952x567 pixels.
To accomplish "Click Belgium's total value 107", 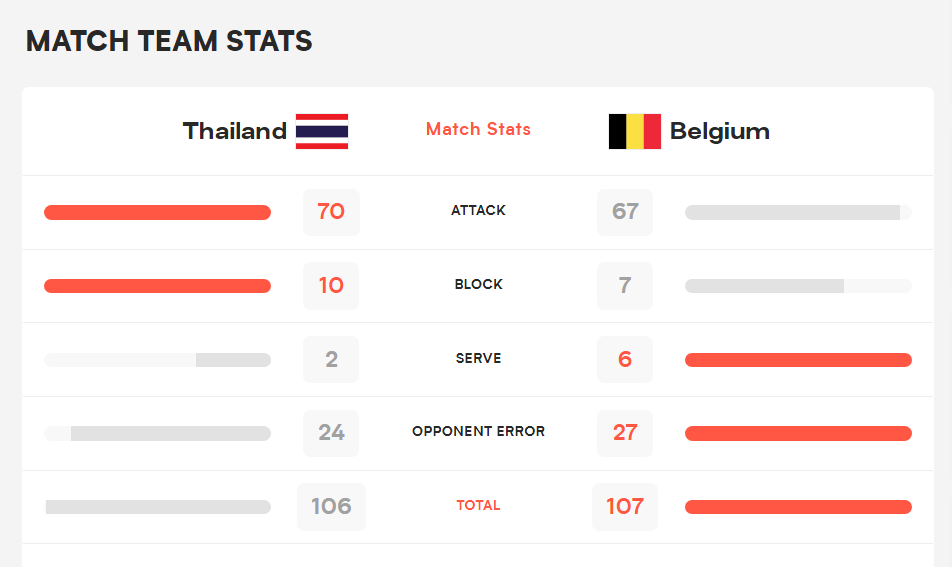I will tap(625, 506).
